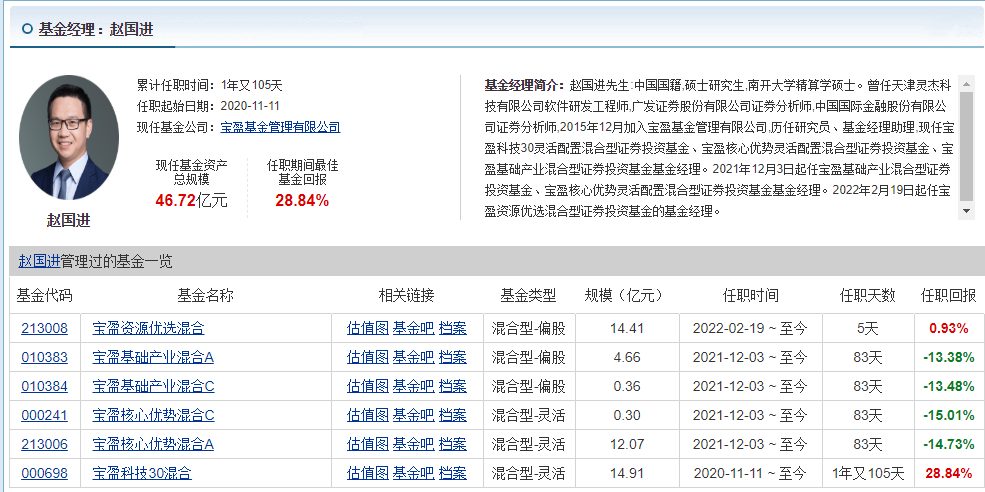The height and width of the screenshot is (492, 985).
Task: Open 档案 for 宝盈科技30混合
Action: [x=453, y=473]
